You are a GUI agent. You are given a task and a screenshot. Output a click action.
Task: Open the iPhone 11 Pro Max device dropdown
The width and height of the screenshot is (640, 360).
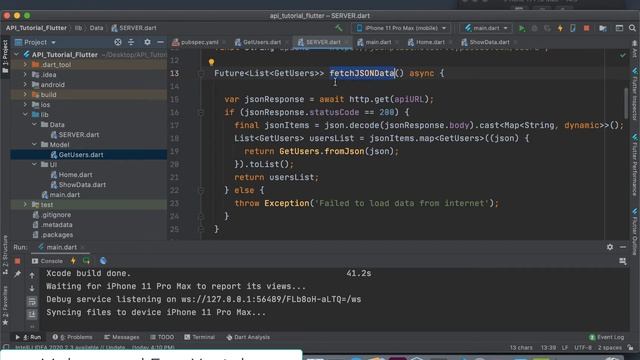(402, 28)
